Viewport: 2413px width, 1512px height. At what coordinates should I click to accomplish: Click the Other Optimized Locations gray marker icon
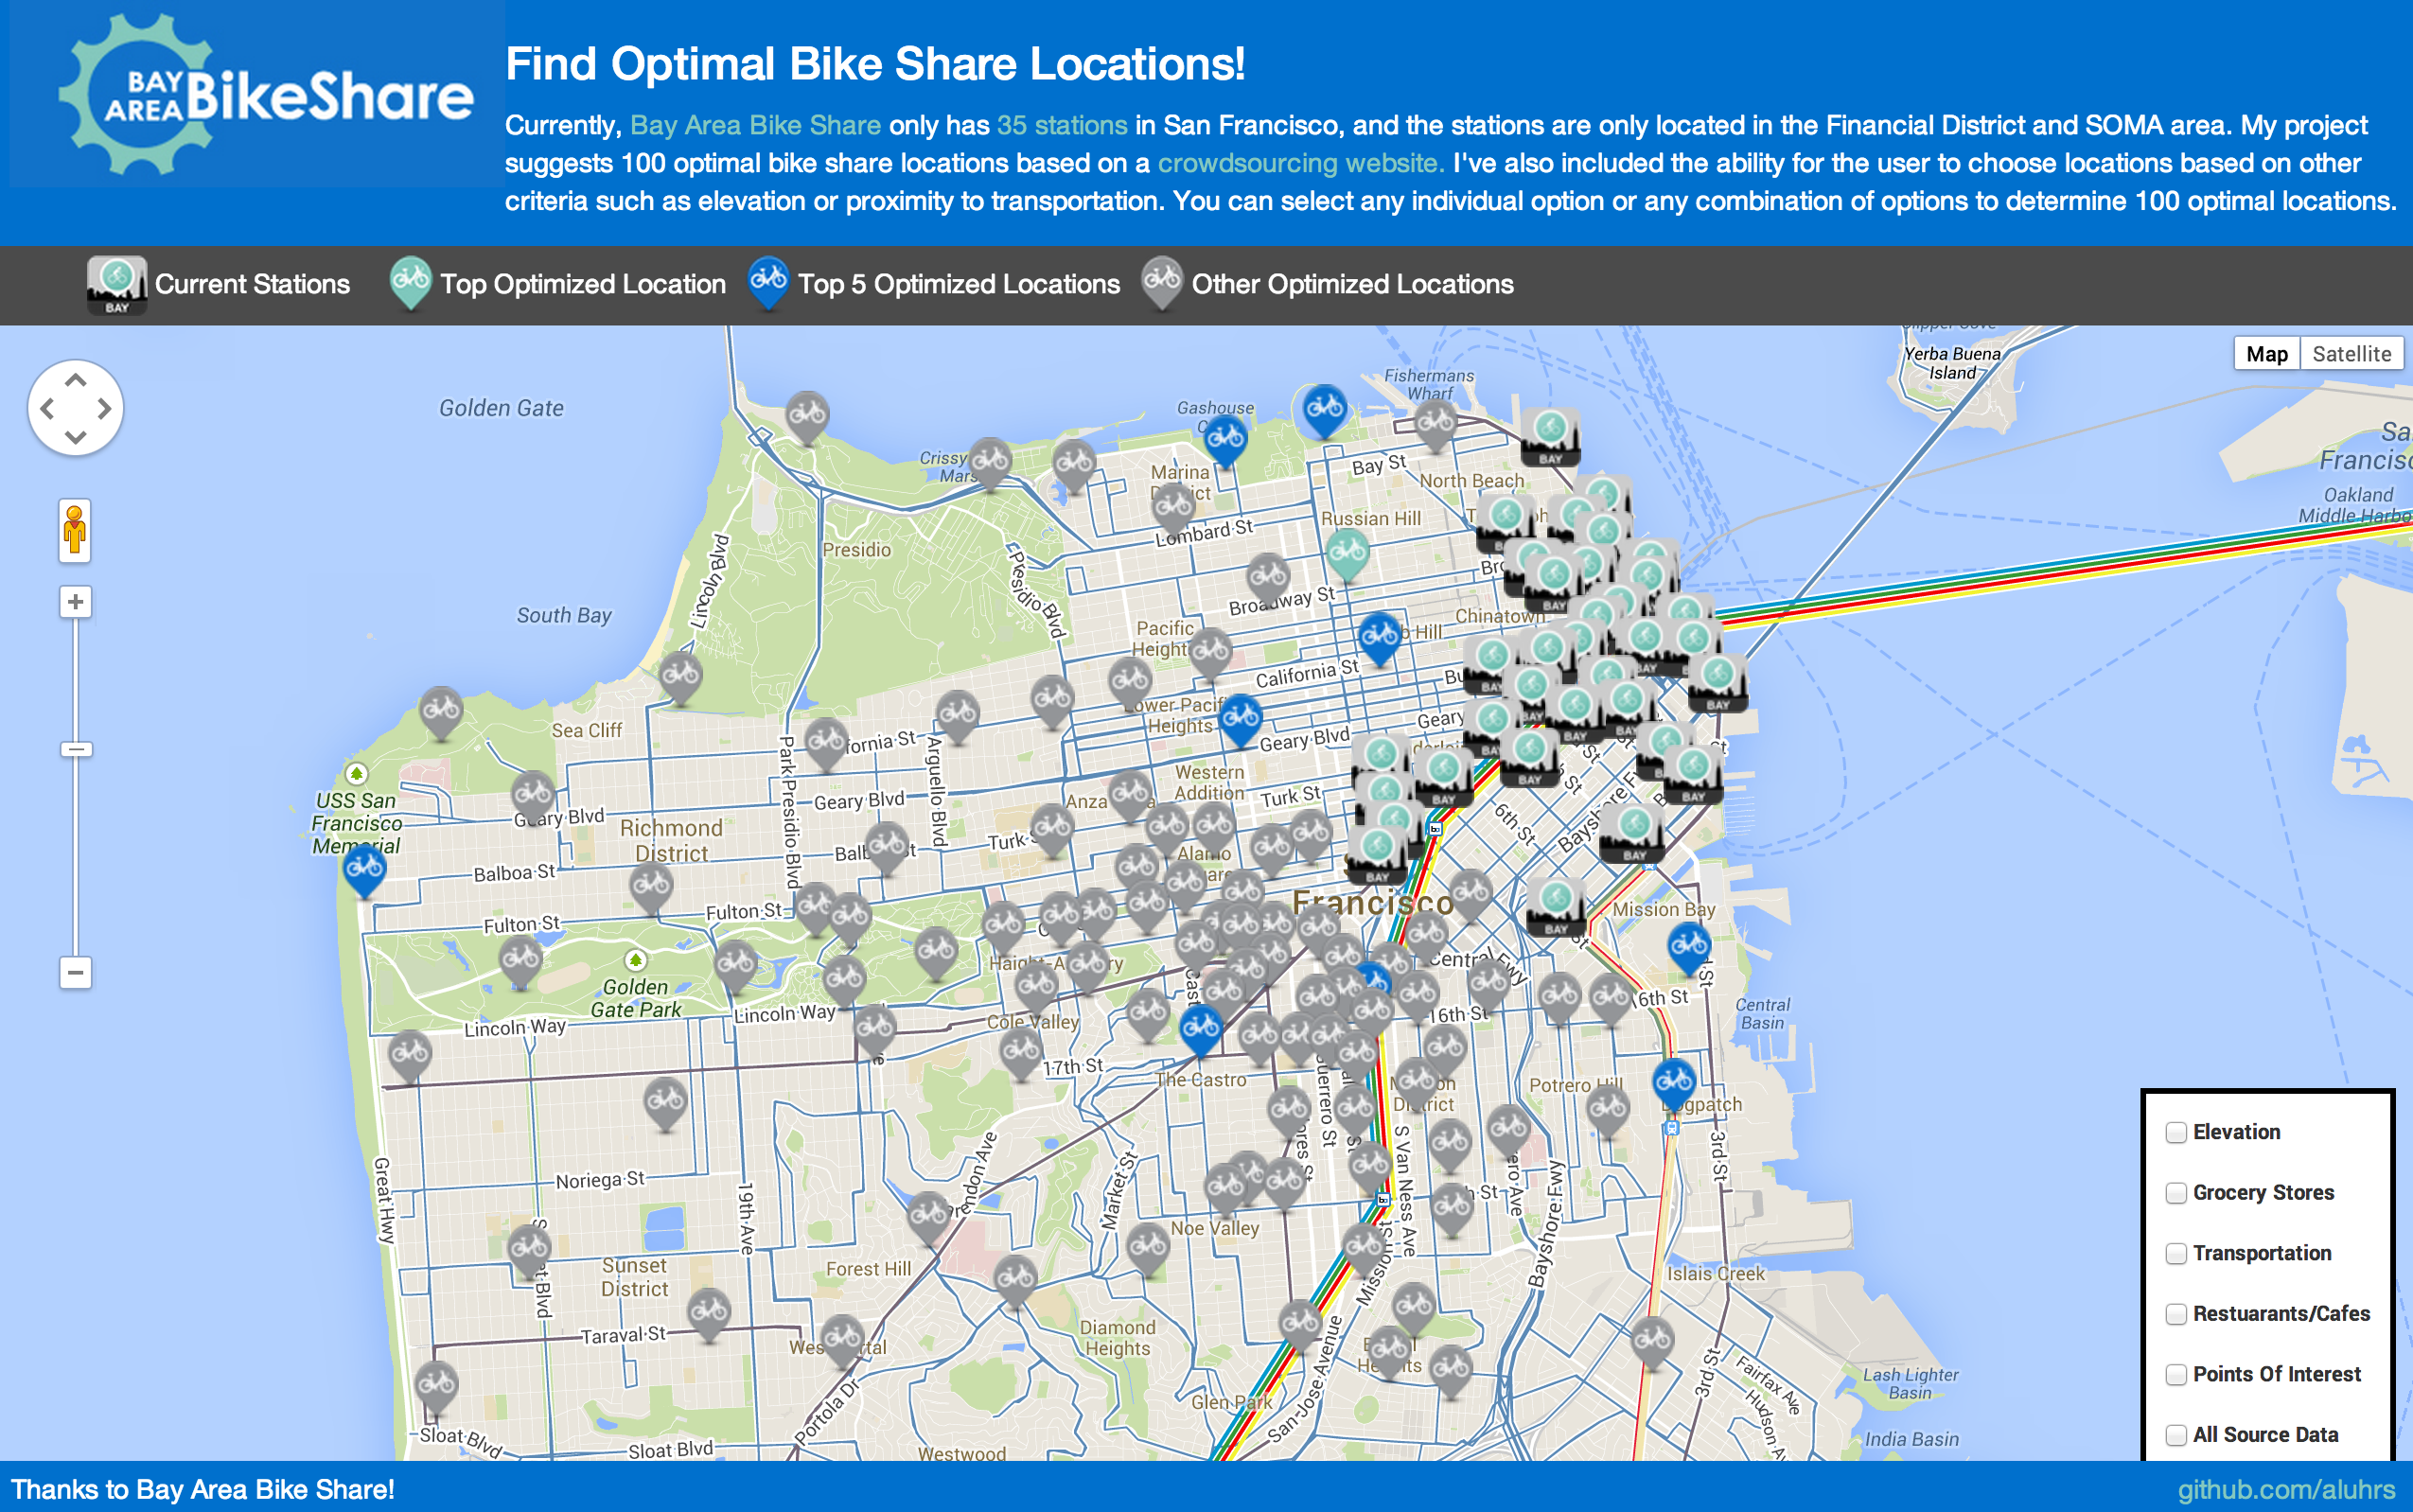point(1159,284)
